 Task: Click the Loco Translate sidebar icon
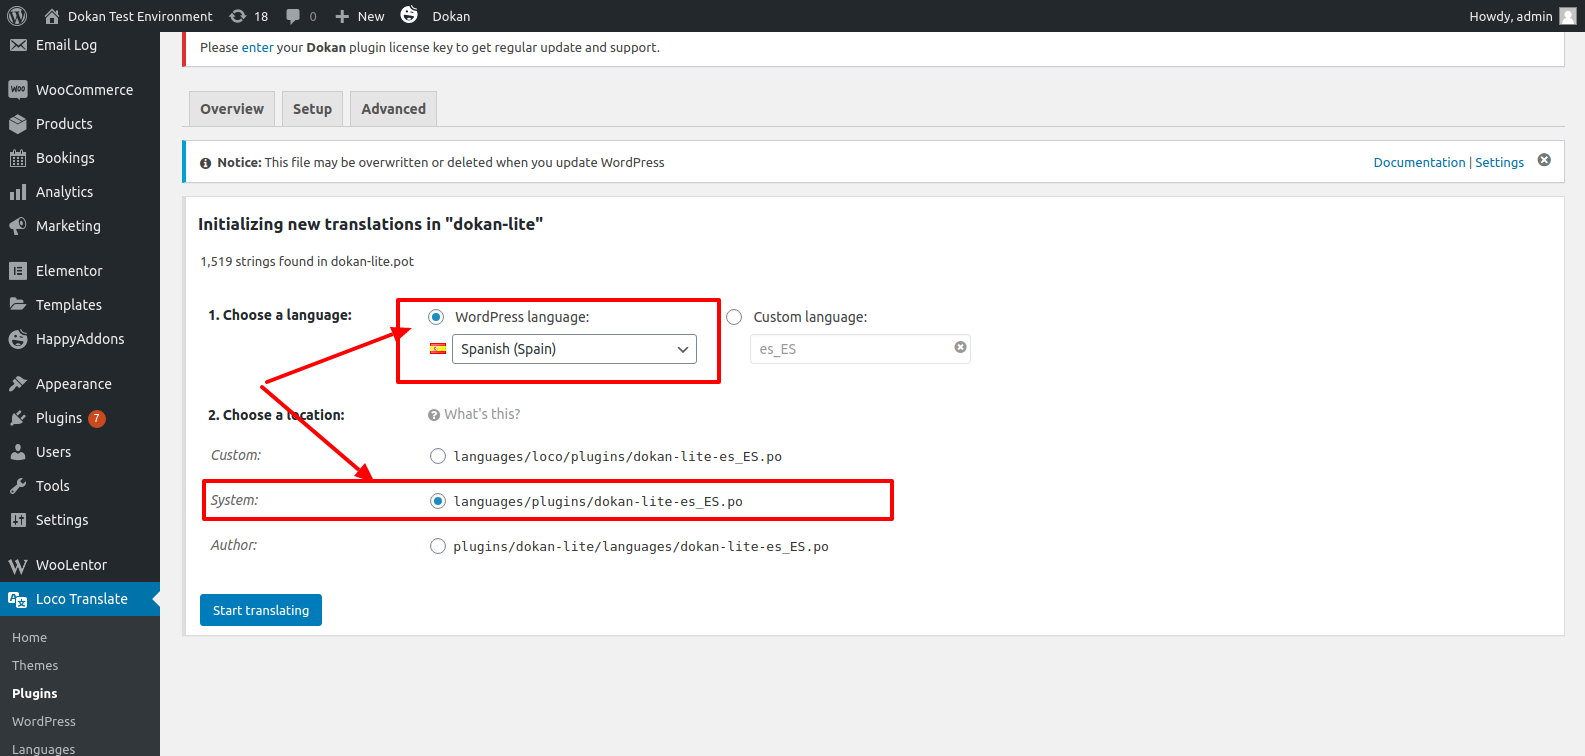[18, 599]
